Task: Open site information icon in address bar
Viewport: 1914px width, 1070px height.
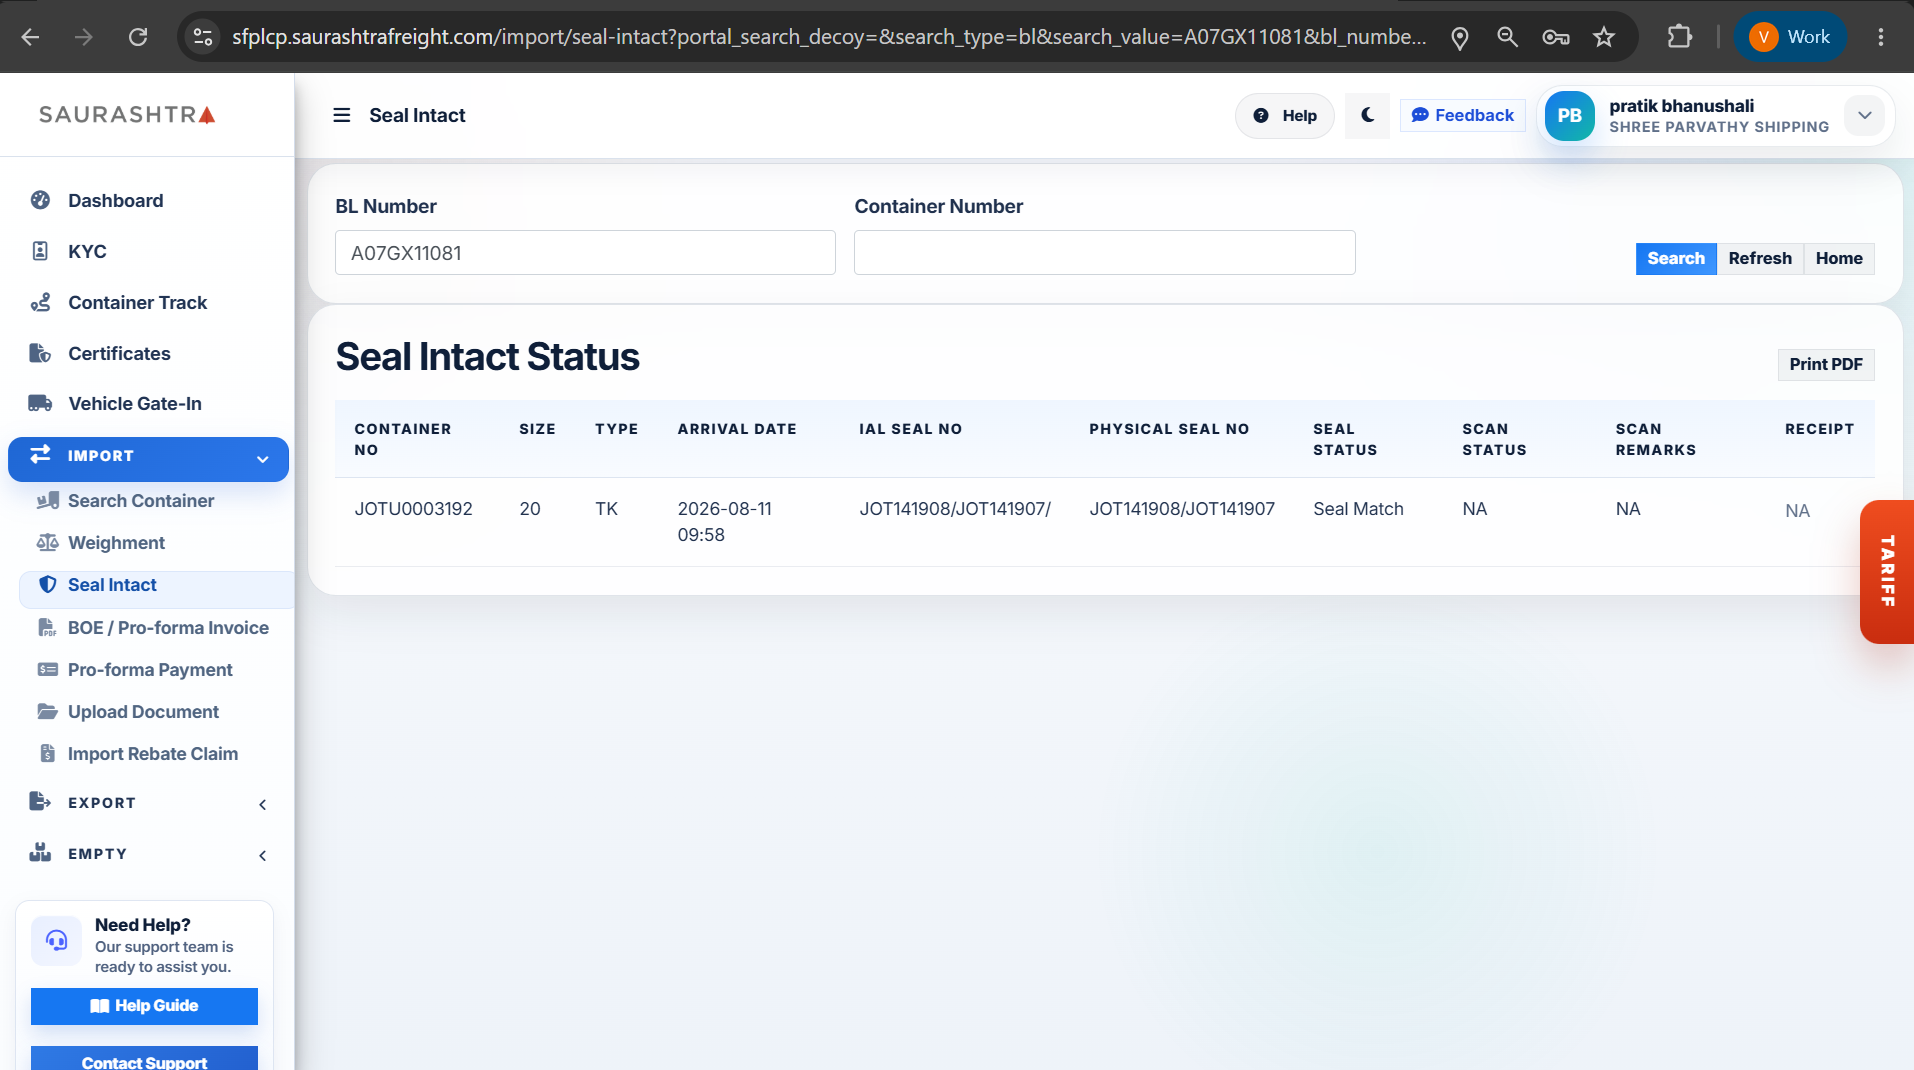Action: pyautogui.click(x=203, y=37)
